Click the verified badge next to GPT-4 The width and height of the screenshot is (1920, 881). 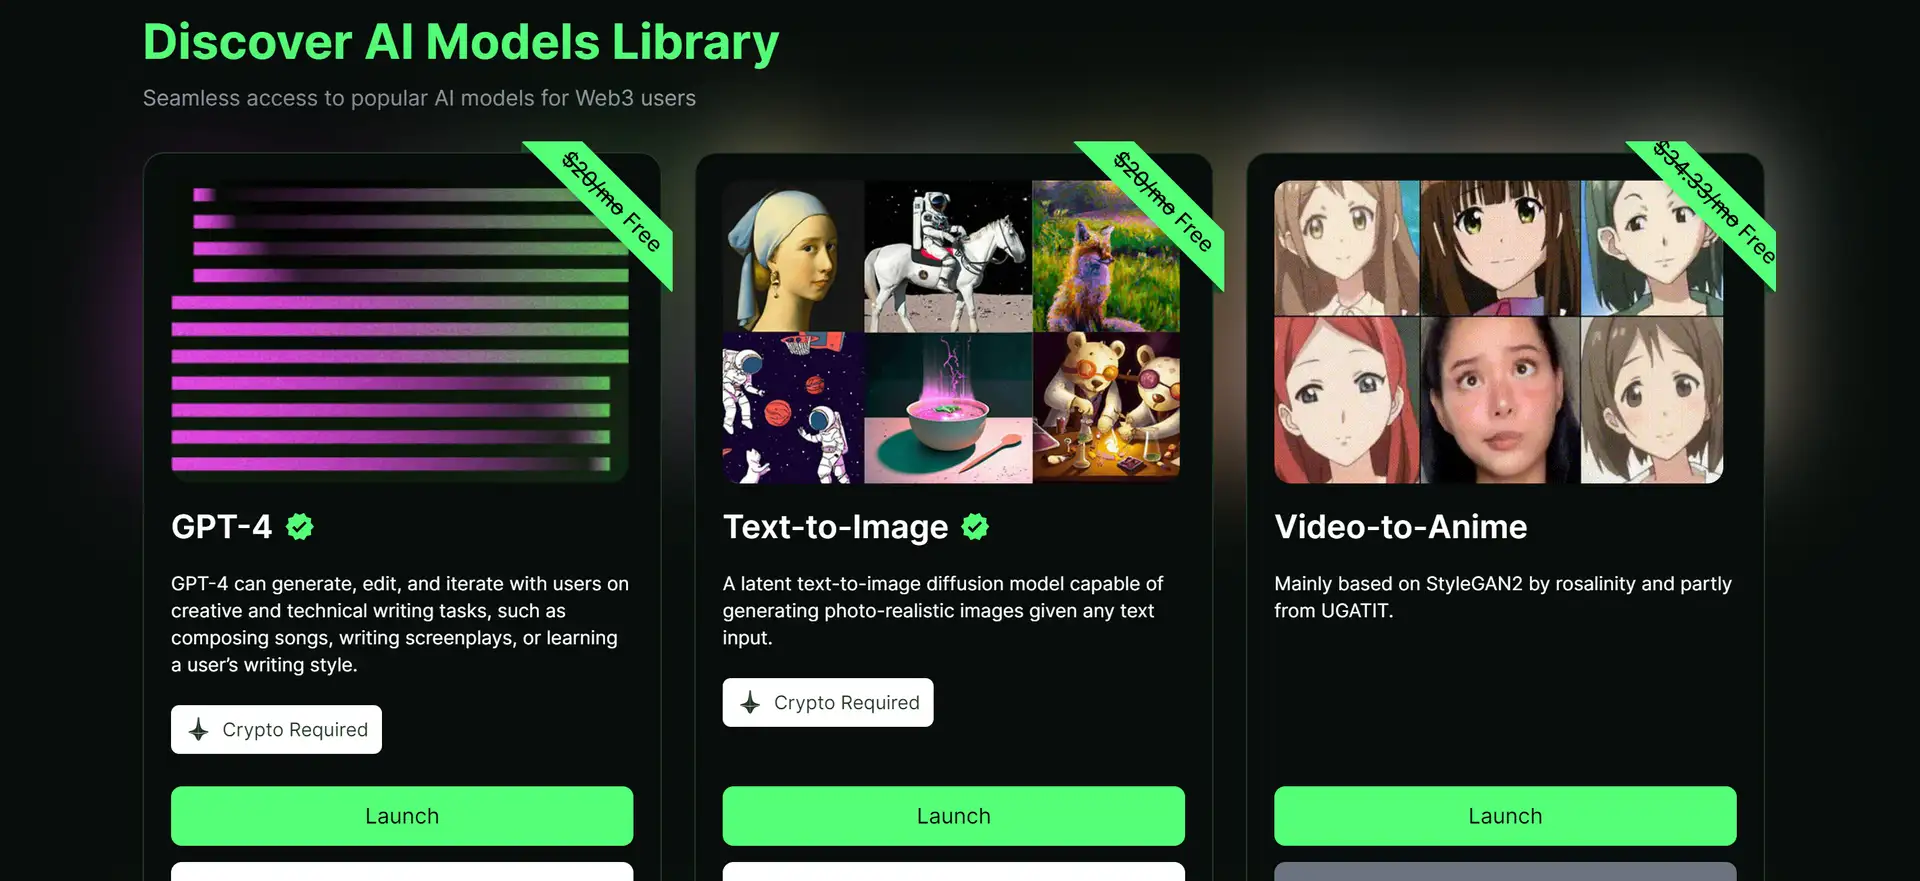pyautogui.click(x=300, y=527)
